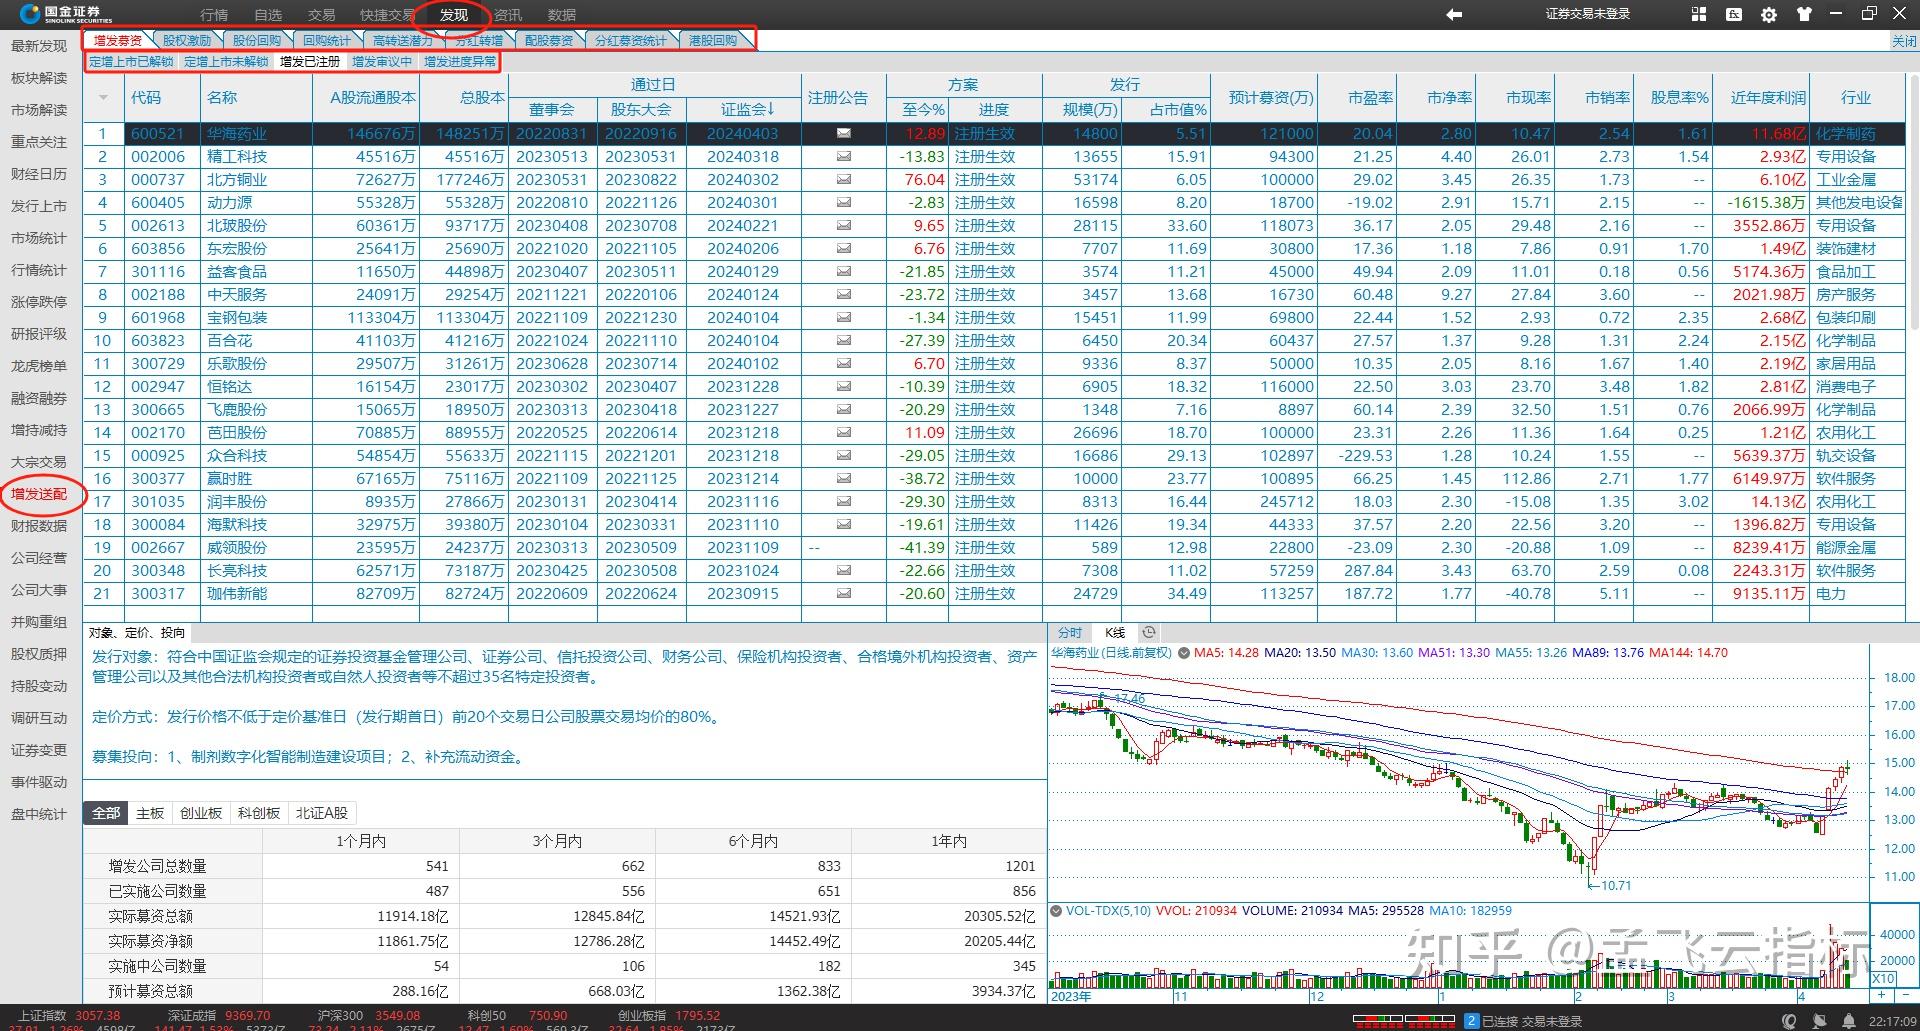This screenshot has width=1920, height=1031.
Task: Click the notification bell in status bar
Action: pyautogui.click(x=1848, y=1021)
